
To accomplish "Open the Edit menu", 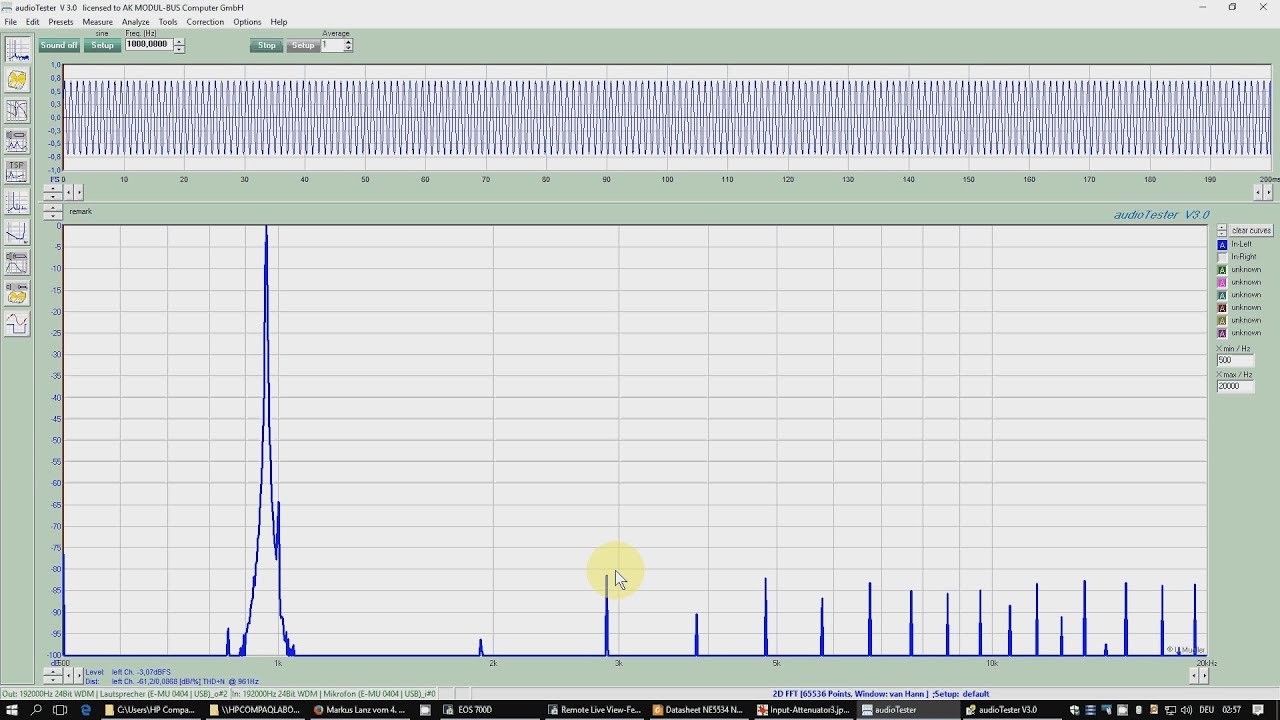I will 33,22.
